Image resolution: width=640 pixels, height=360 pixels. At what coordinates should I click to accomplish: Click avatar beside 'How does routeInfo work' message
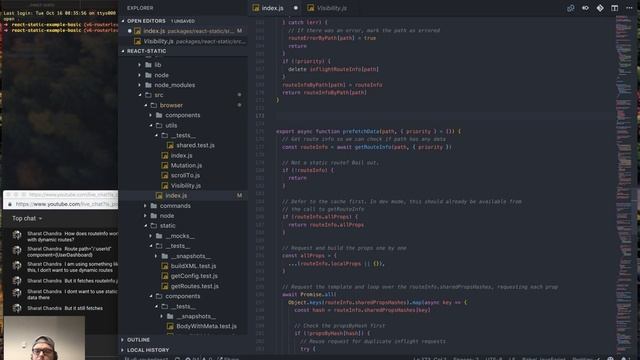click(x=17, y=235)
